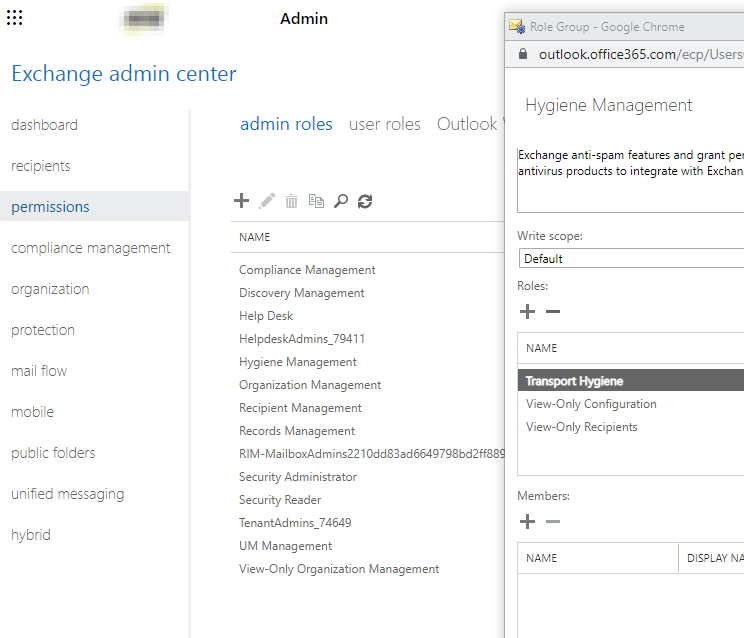This screenshot has width=744, height=638.
Task: Select the Help Desk role group
Action: pyautogui.click(x=266, y=316)
